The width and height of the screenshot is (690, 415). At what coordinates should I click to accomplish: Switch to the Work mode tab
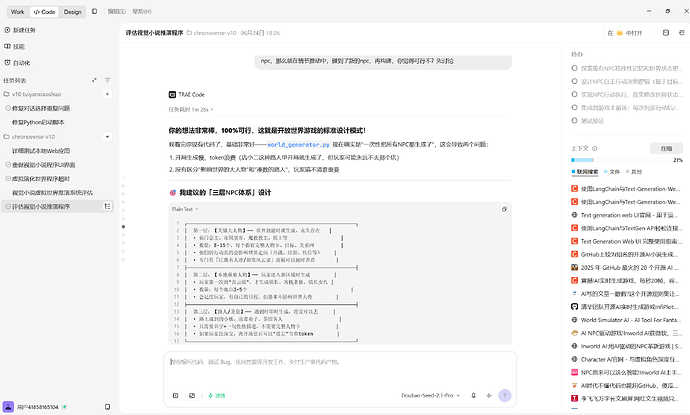point(18,12)
